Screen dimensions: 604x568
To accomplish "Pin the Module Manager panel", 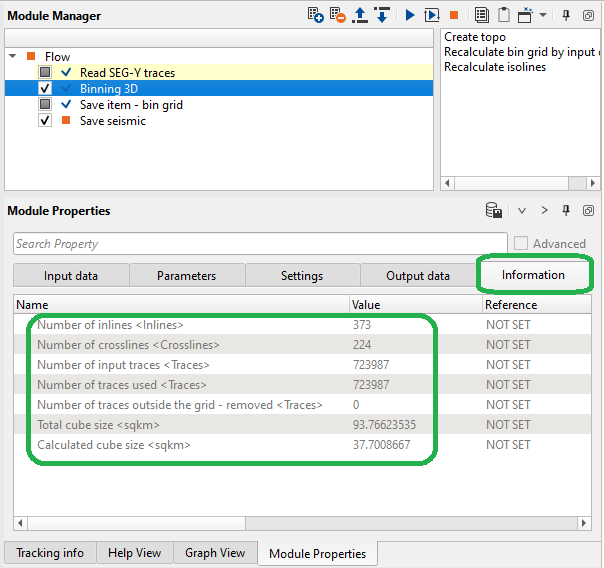I will coord(566,15).
